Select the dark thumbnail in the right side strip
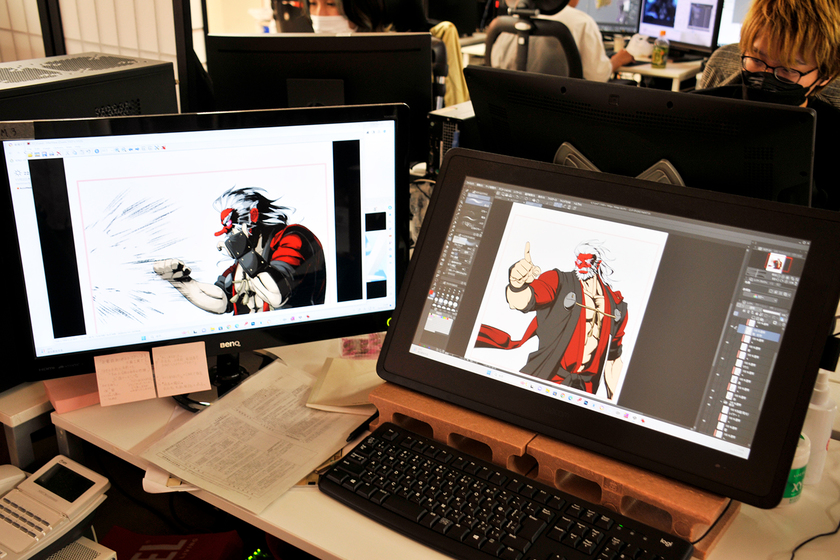 click(375, 221)
